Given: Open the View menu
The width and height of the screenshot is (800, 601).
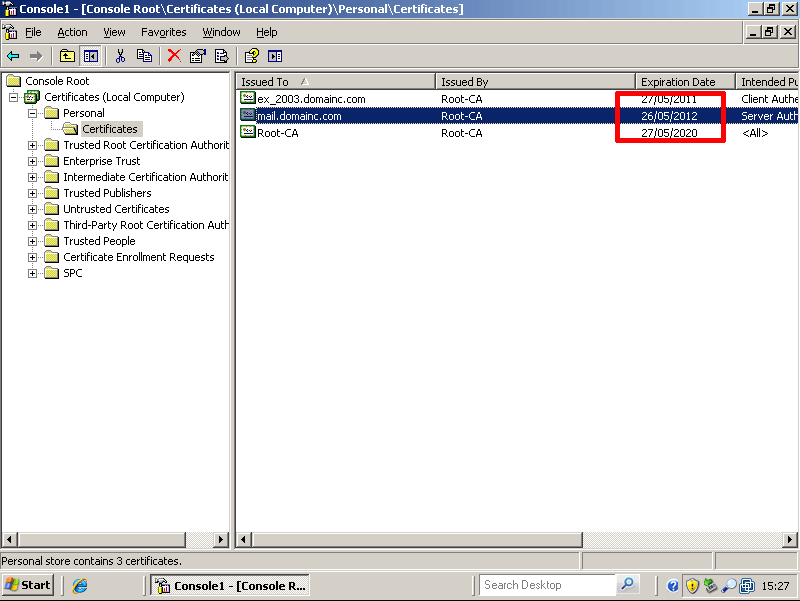Looking at the screenshot, I should click(x=114, y=32).
